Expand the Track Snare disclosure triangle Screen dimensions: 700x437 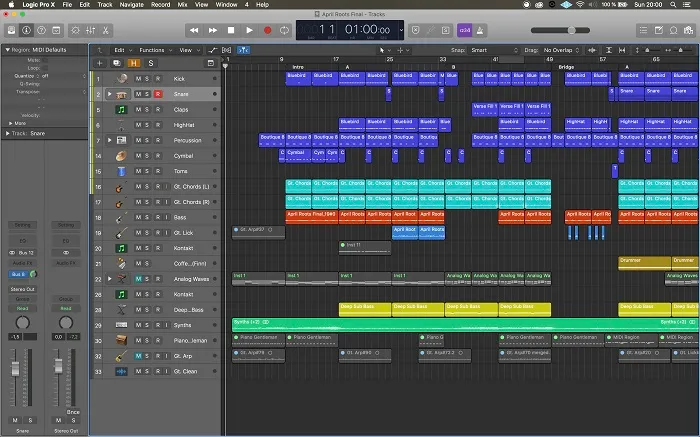(x=8, y=133)
